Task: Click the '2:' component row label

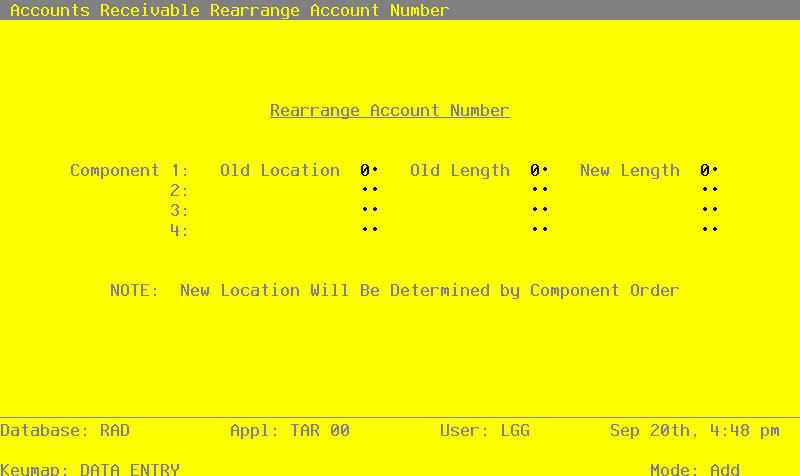Action: point(179,190)
